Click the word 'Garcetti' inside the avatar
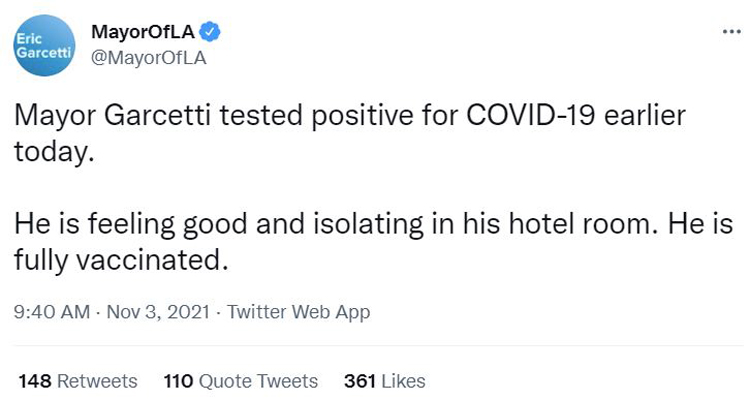The width and height of the screenshot is (750, 399). pyautogui.click(x=44, y=53)
